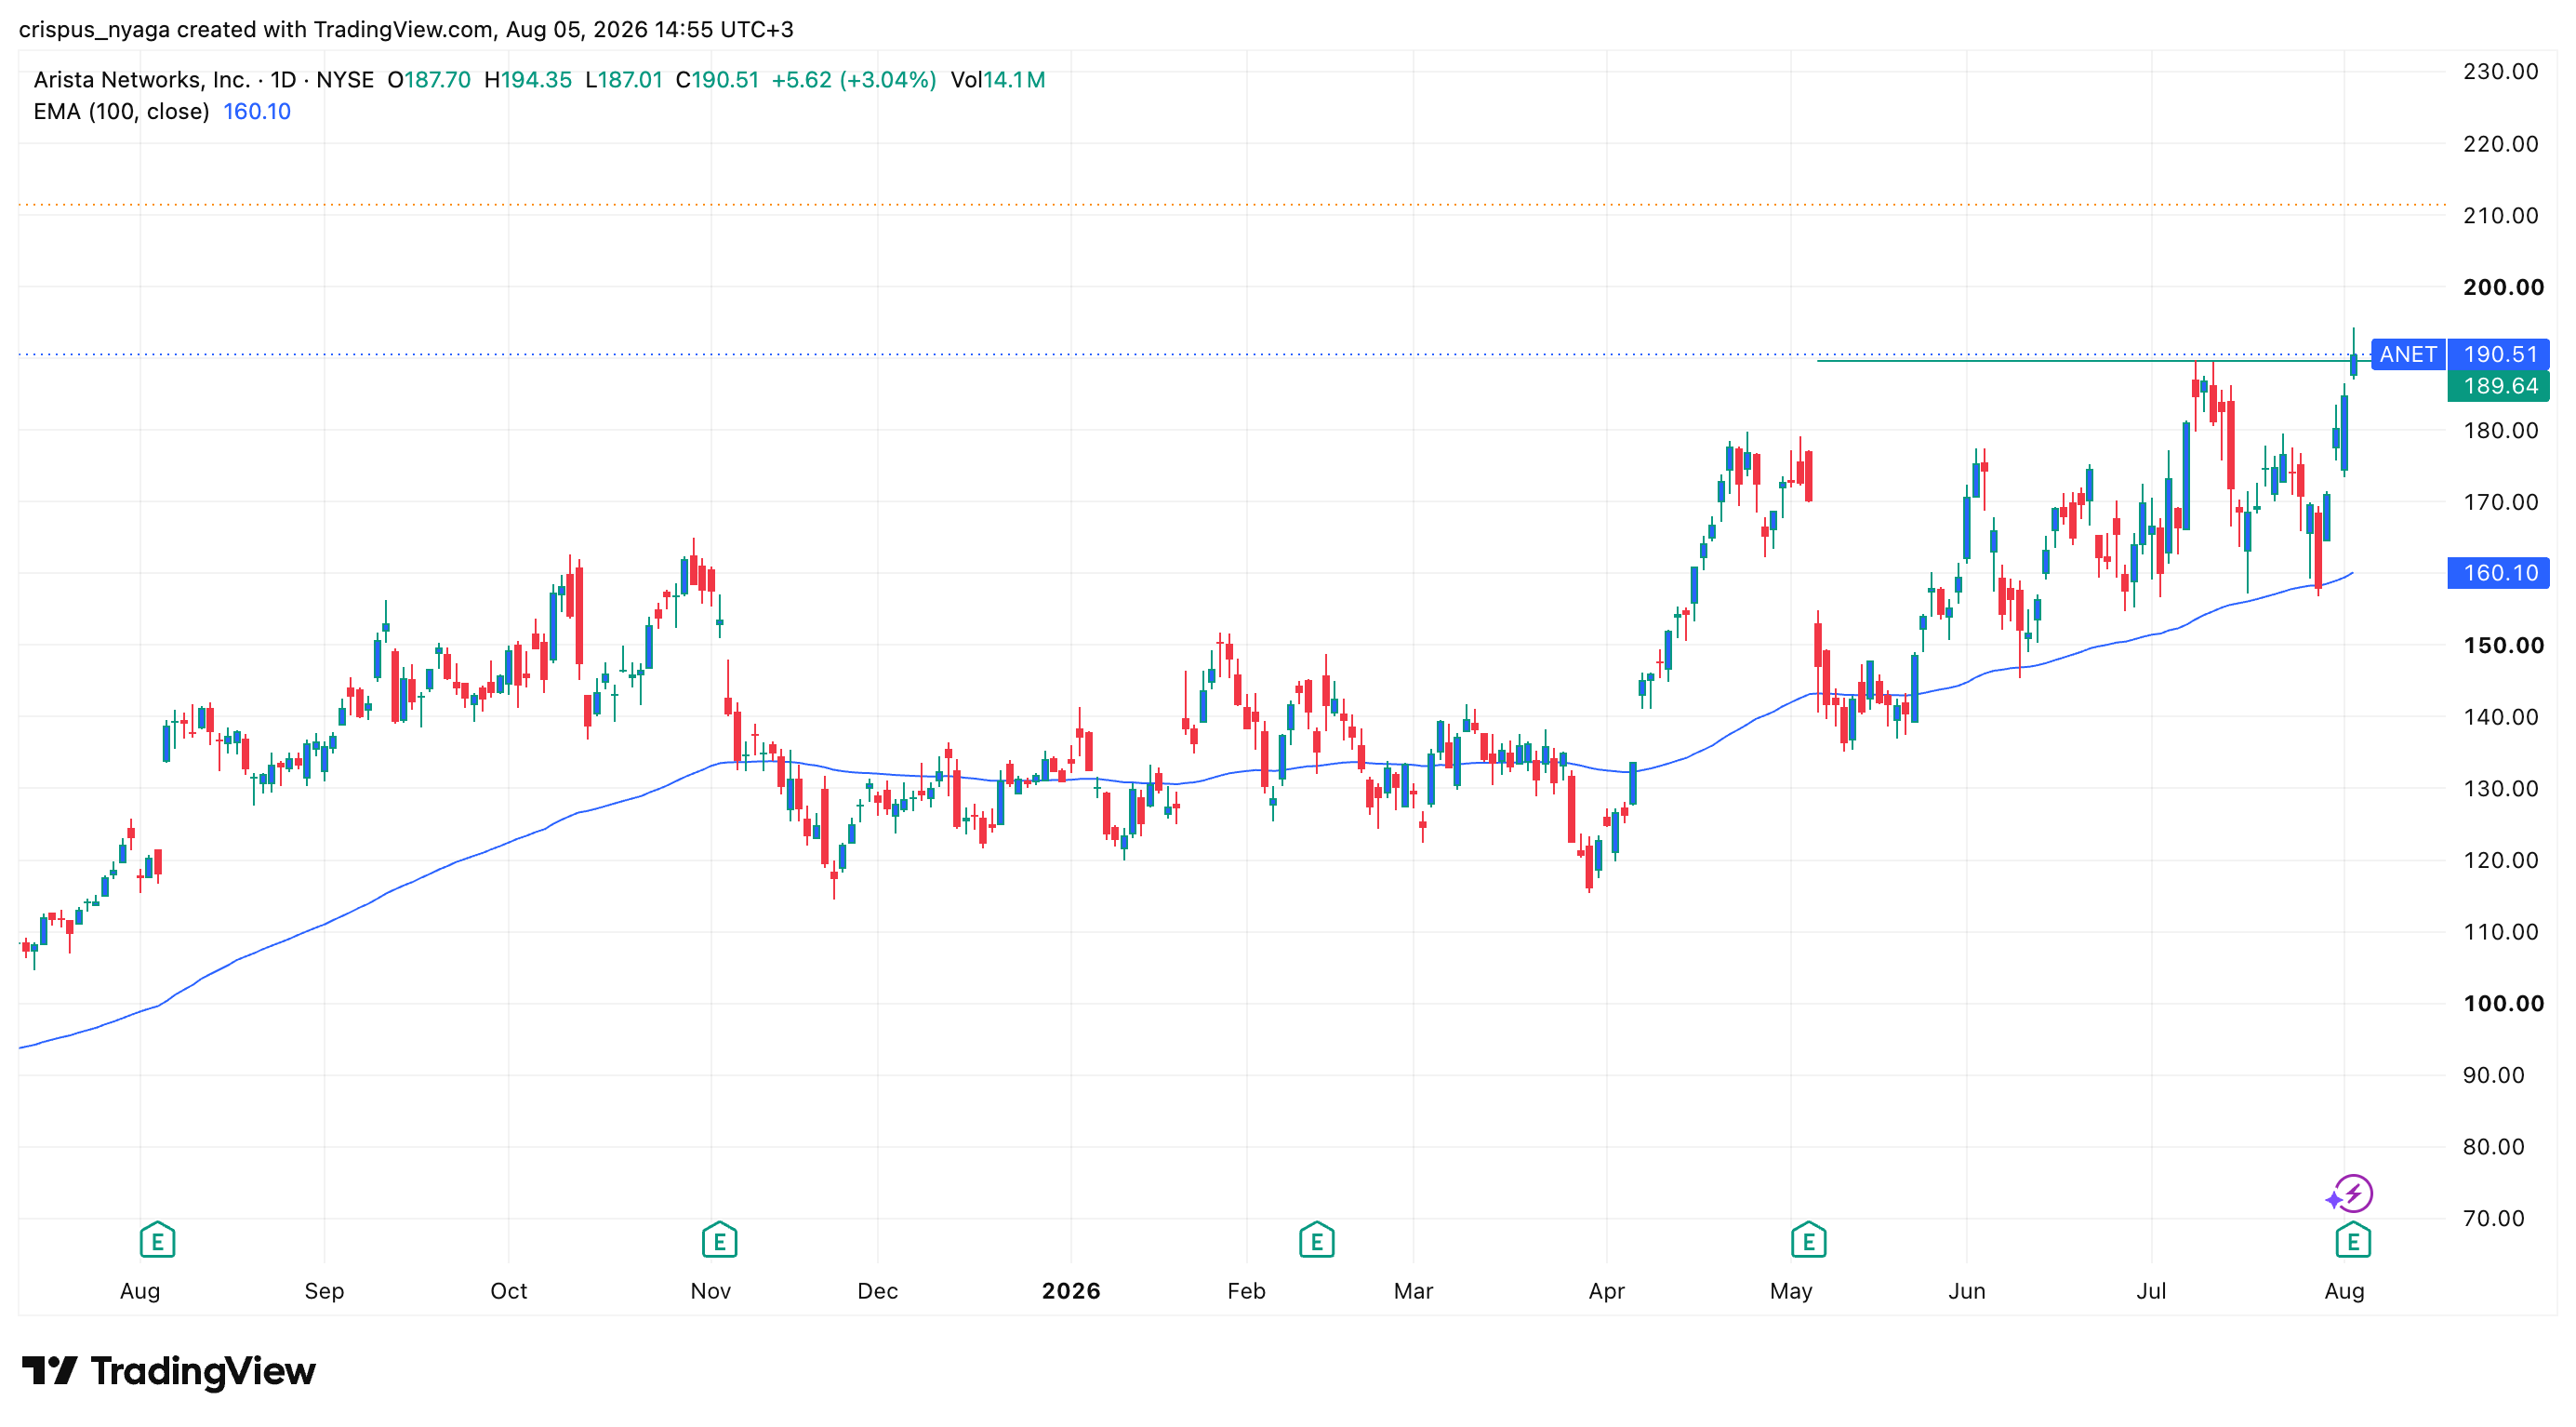2576x1427 pixels.
Task: Click the 120.00 price axis label
Action: click(x=2500, y=860)
